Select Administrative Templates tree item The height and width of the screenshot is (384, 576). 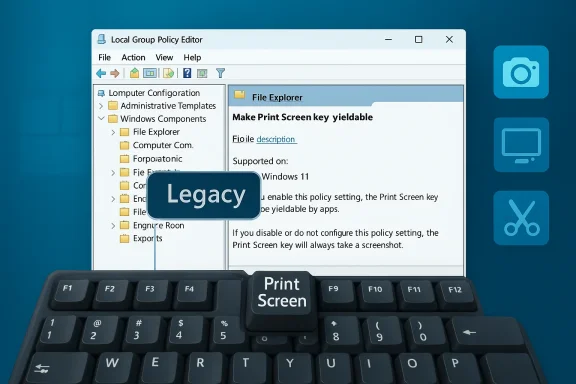[168, 106]
